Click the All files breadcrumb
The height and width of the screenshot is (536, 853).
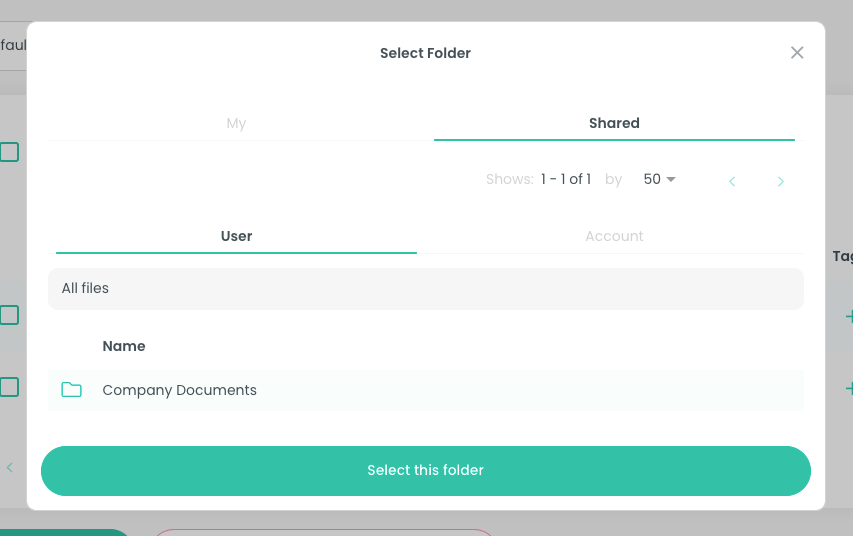click(85, 288)
